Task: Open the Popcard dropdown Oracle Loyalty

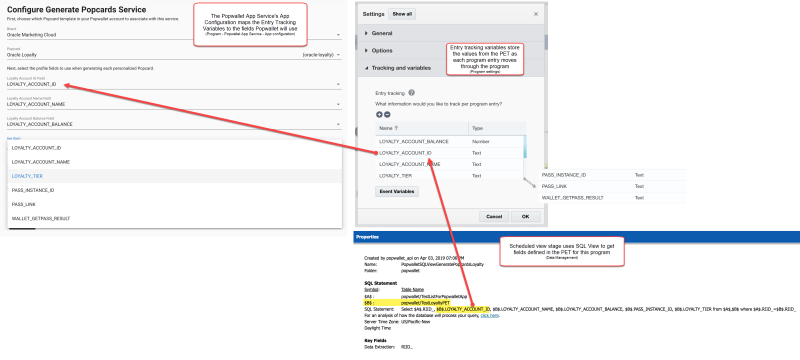Action: [x=174, y=55]
